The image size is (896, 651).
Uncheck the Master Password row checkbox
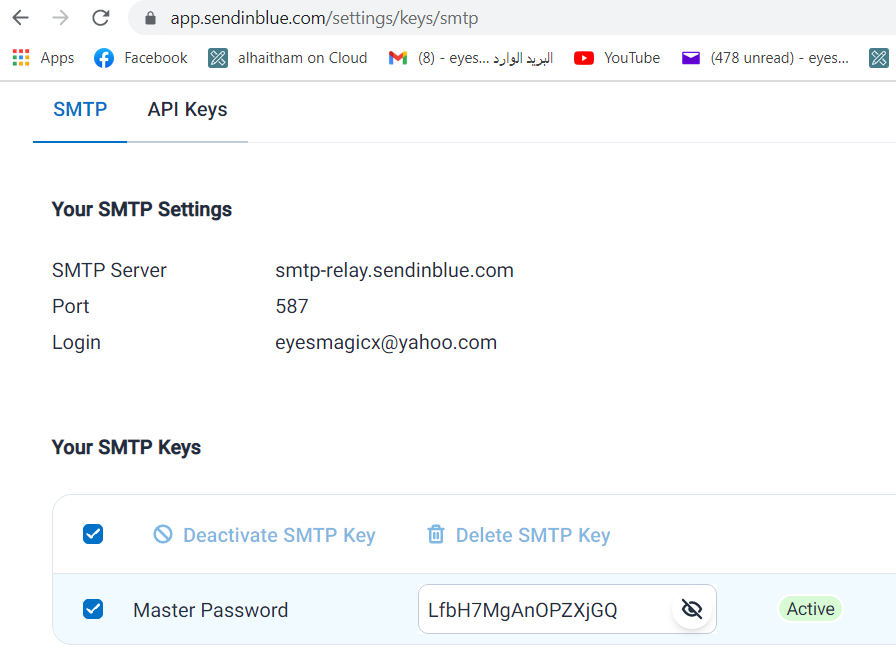pyautogui.click(x=93, y=609)
